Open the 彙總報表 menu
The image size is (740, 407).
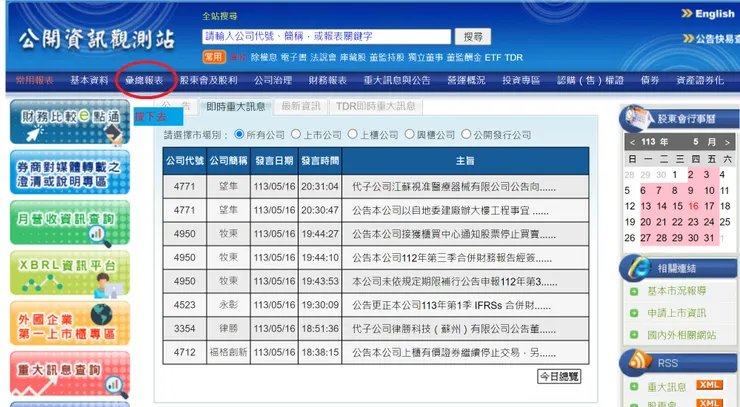coord(144,80)
